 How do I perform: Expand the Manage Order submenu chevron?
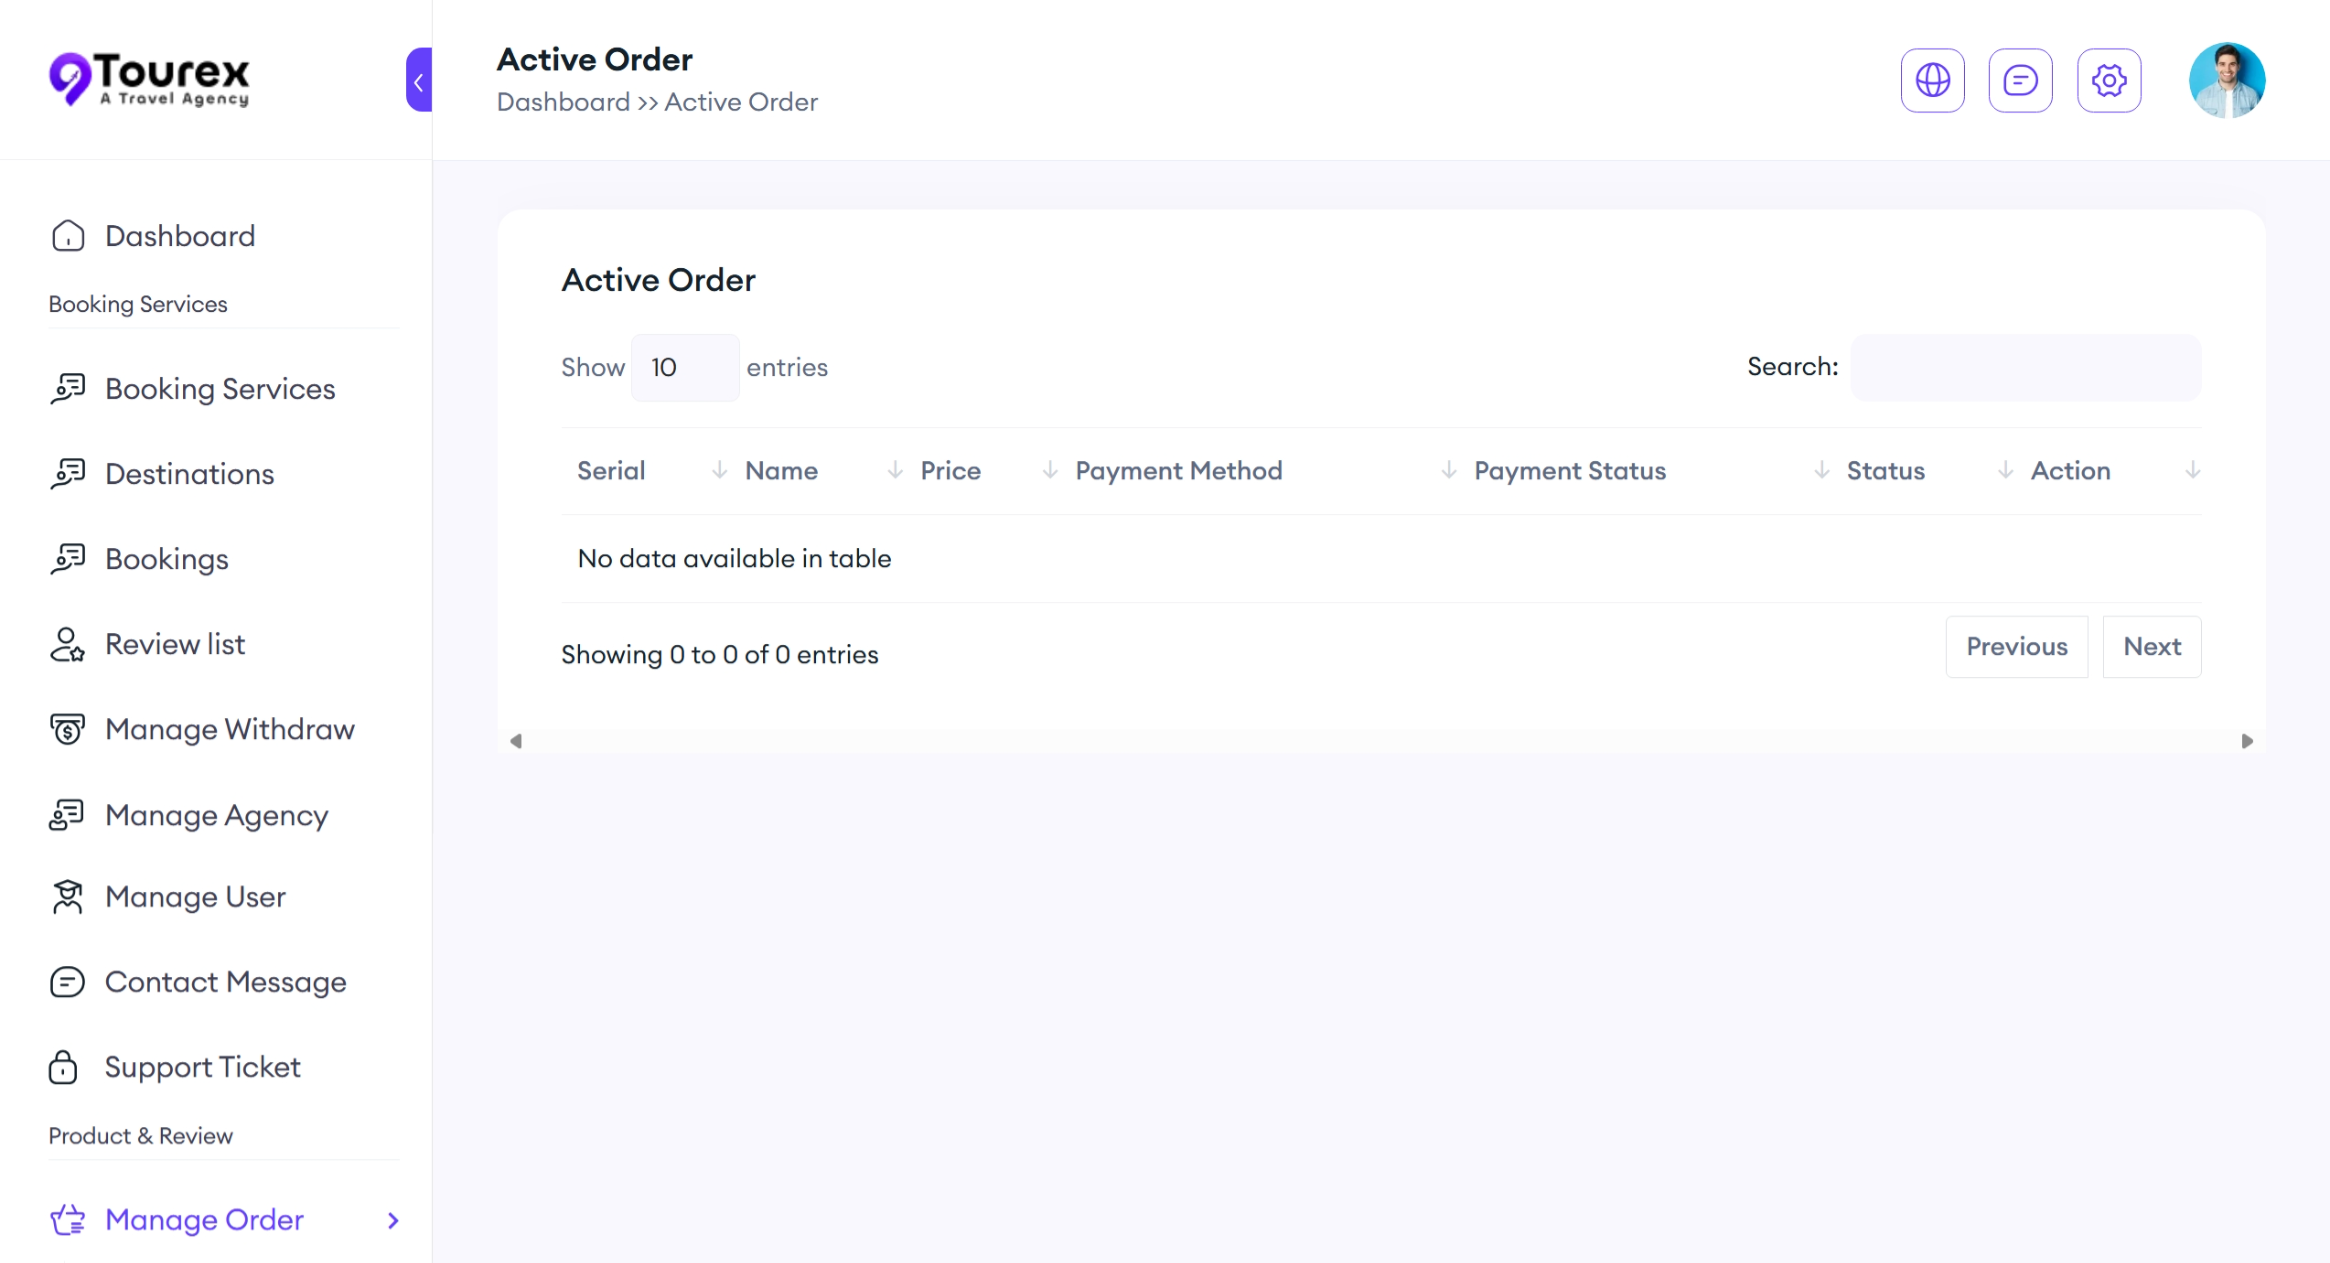393,1220
